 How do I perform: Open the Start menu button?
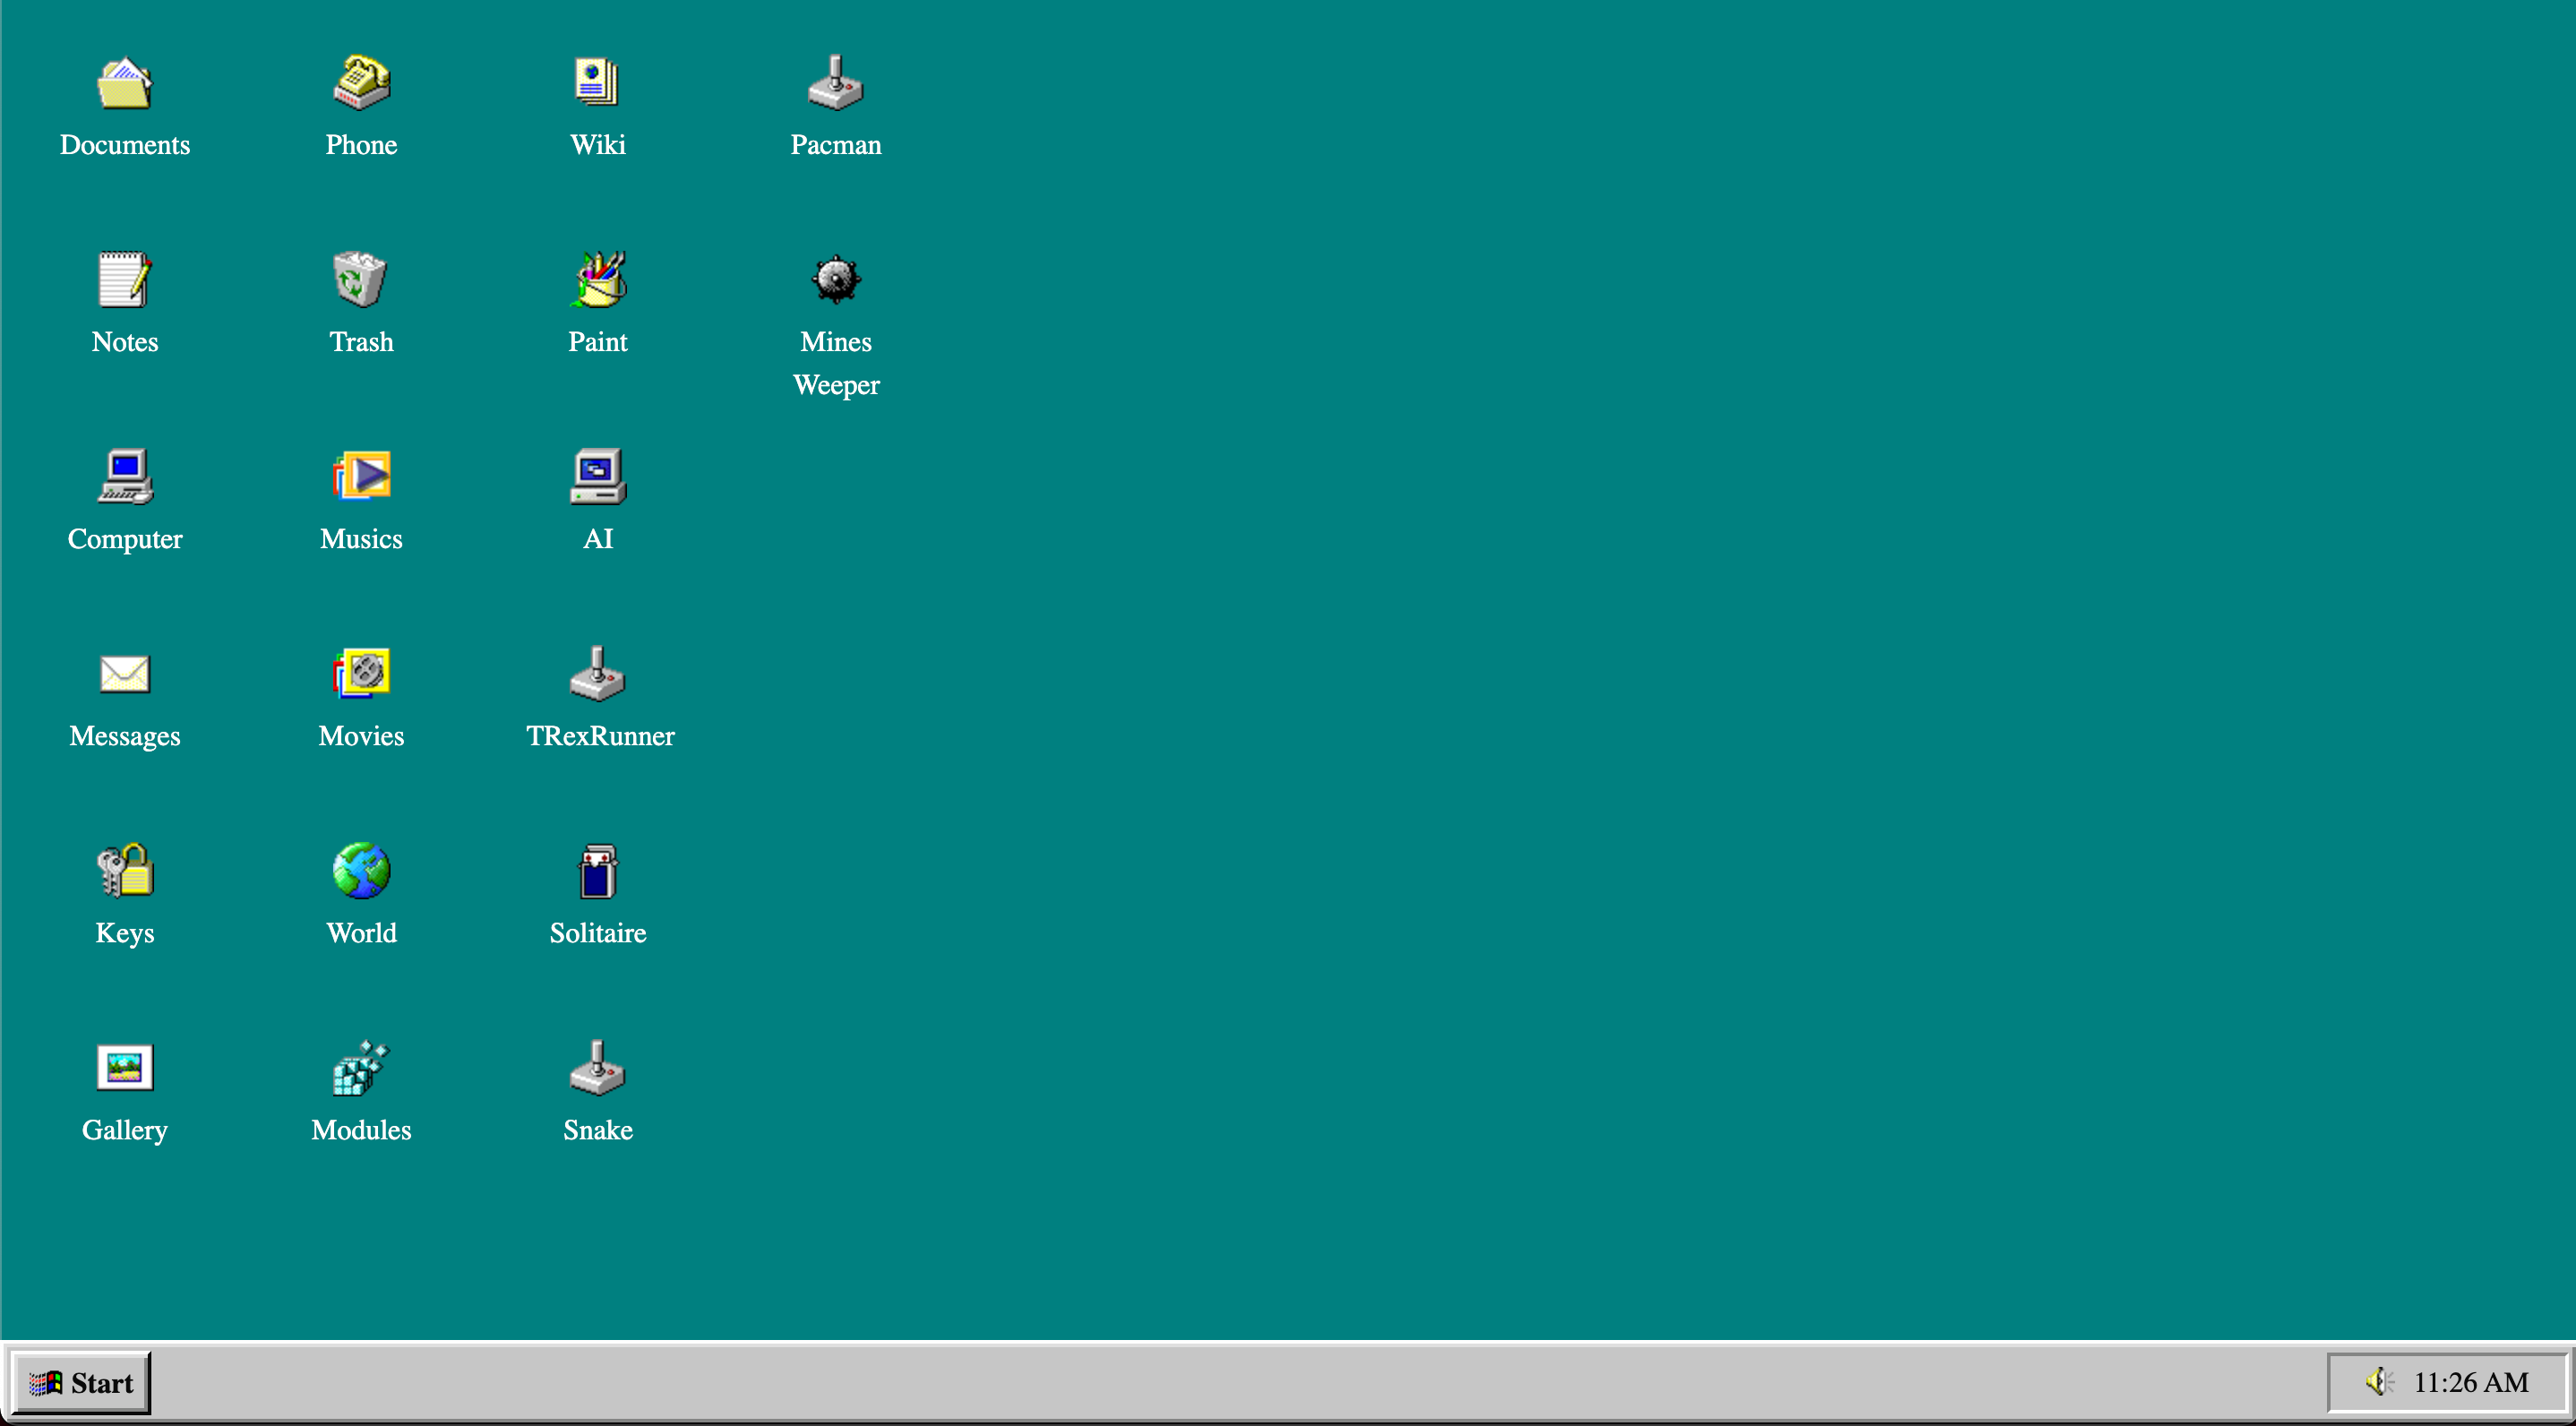(x=82, y=1383)
